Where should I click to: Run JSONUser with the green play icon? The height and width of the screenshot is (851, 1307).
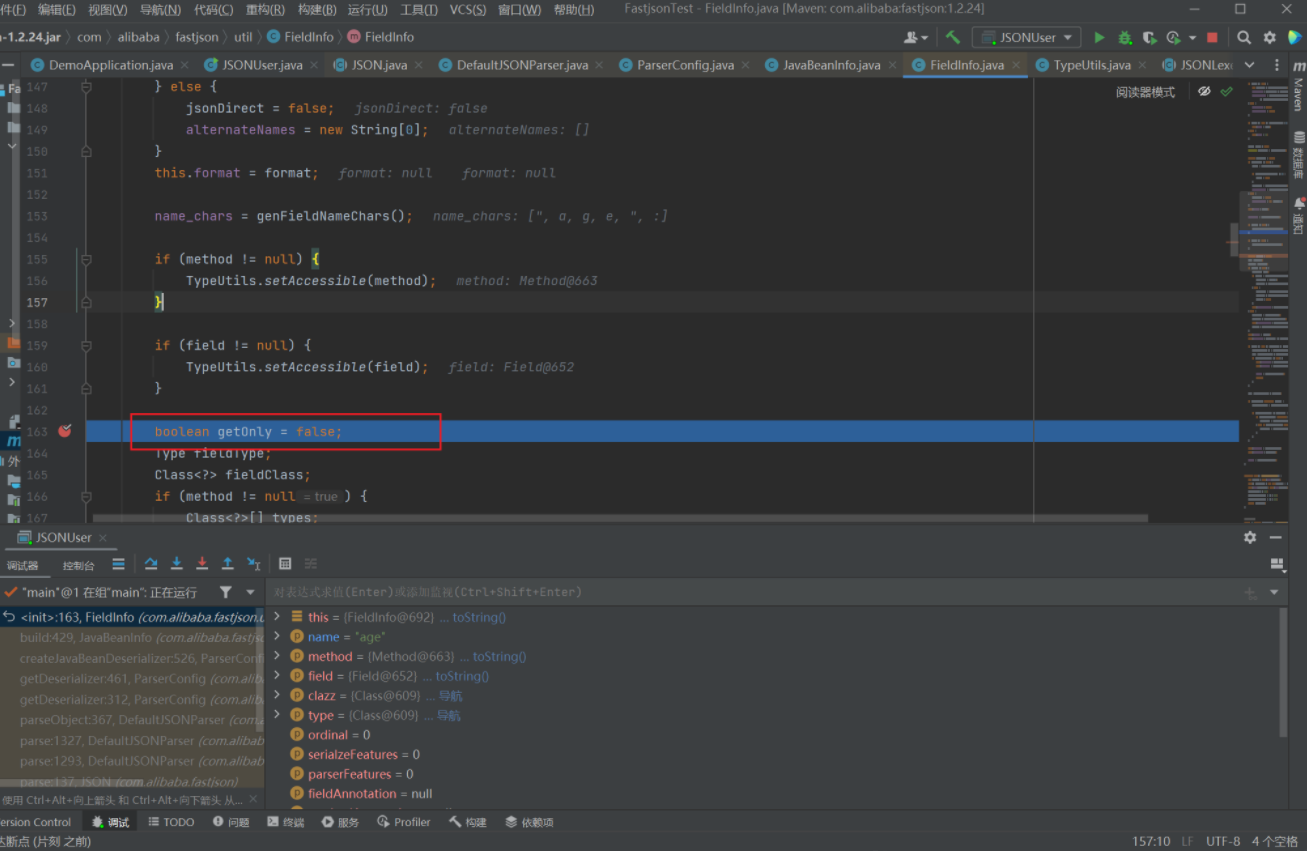(1099, 37)
